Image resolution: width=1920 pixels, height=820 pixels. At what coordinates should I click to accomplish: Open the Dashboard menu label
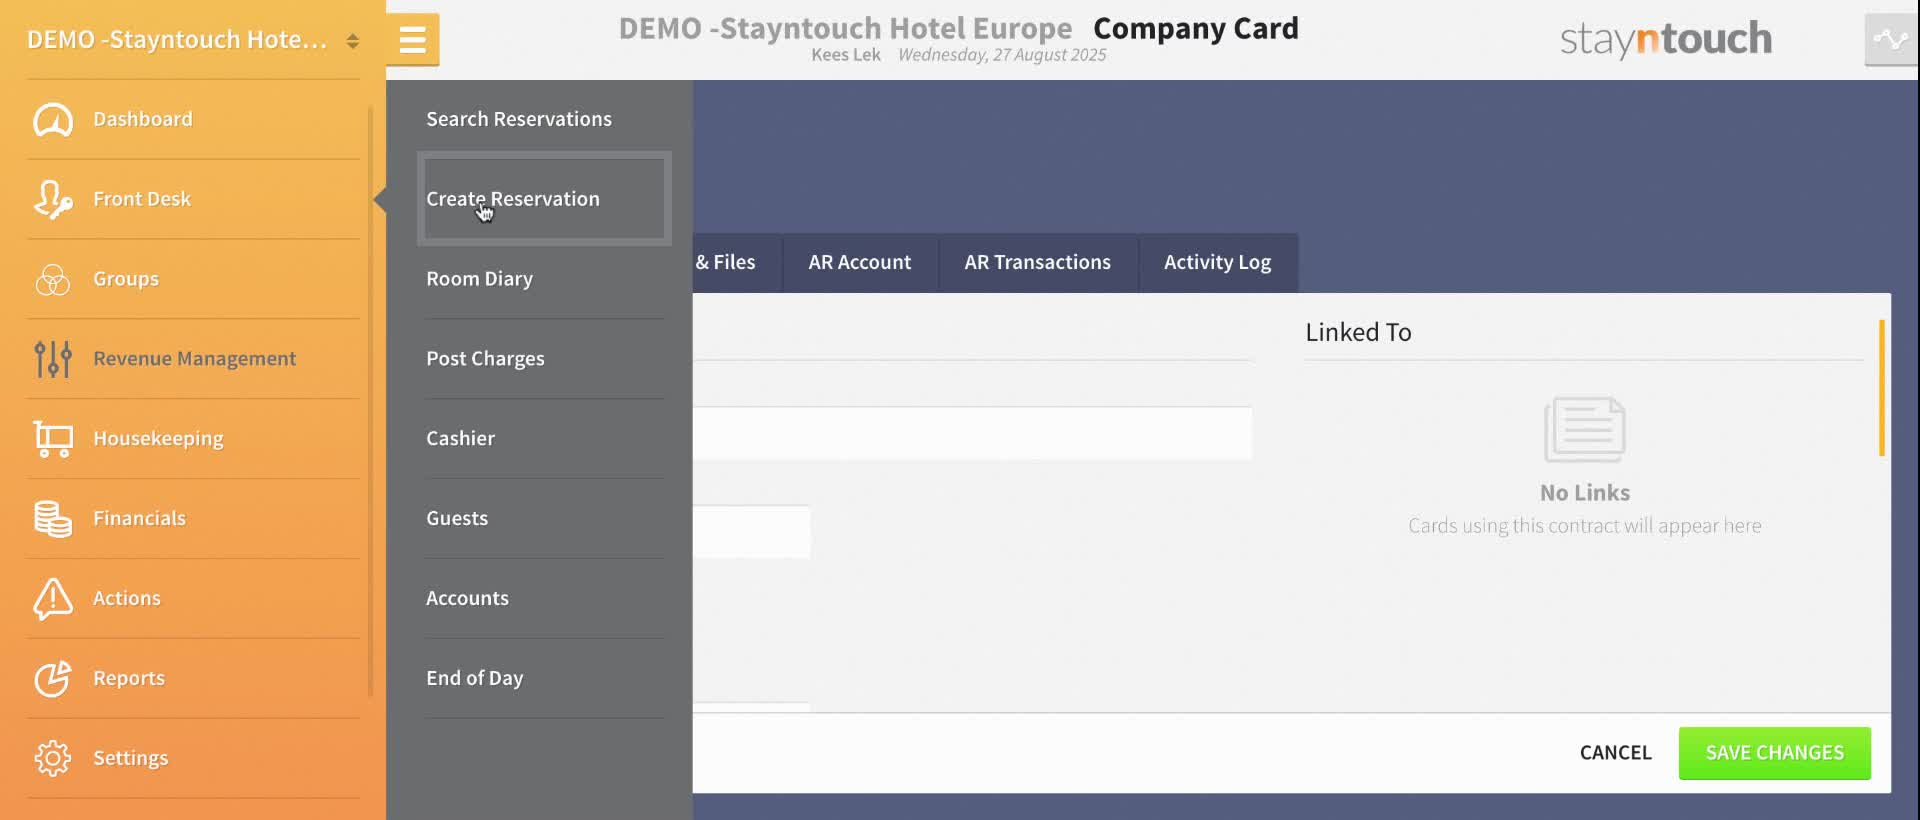[x=143, y=119]
